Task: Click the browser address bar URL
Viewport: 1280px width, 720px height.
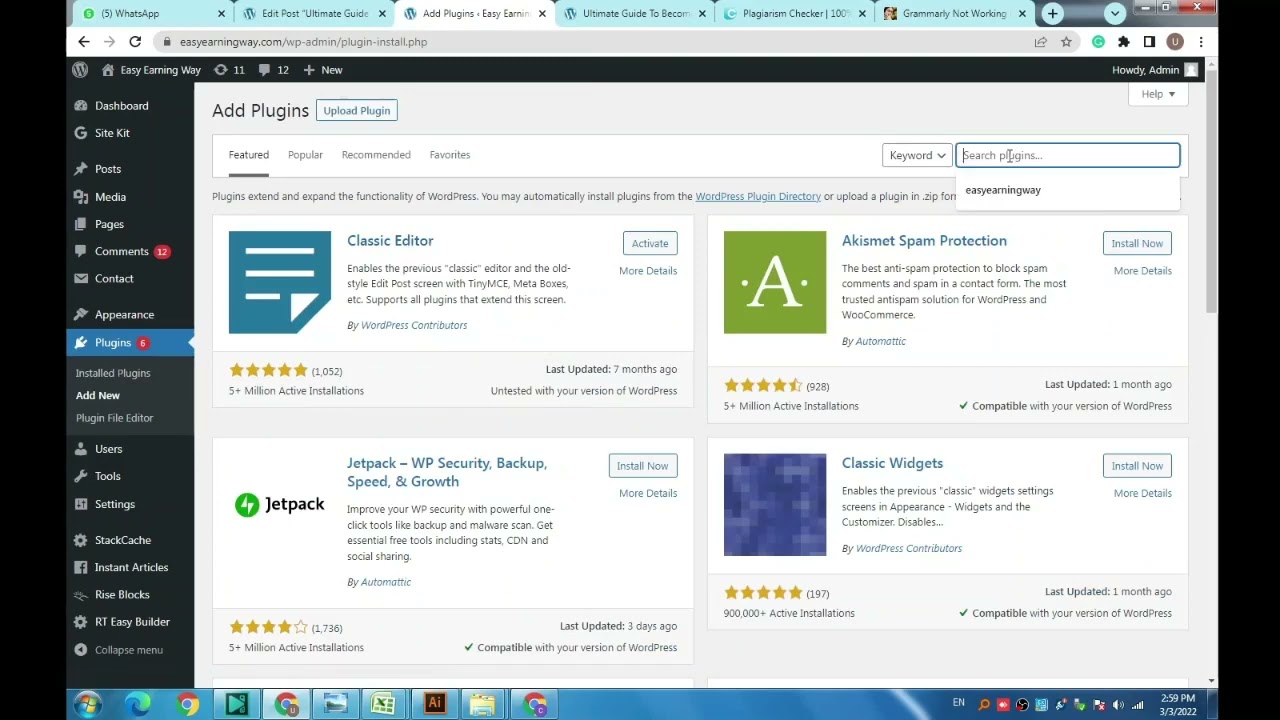Action: point(303,42)
